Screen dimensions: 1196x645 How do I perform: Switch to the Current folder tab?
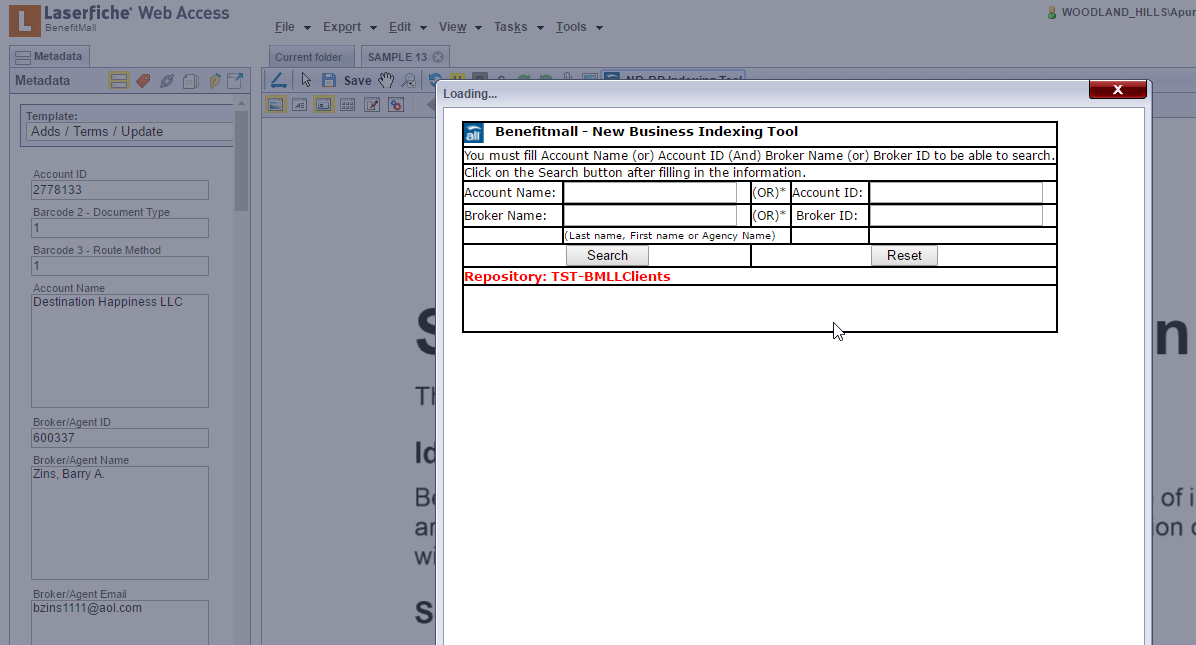tap(311, 57)
